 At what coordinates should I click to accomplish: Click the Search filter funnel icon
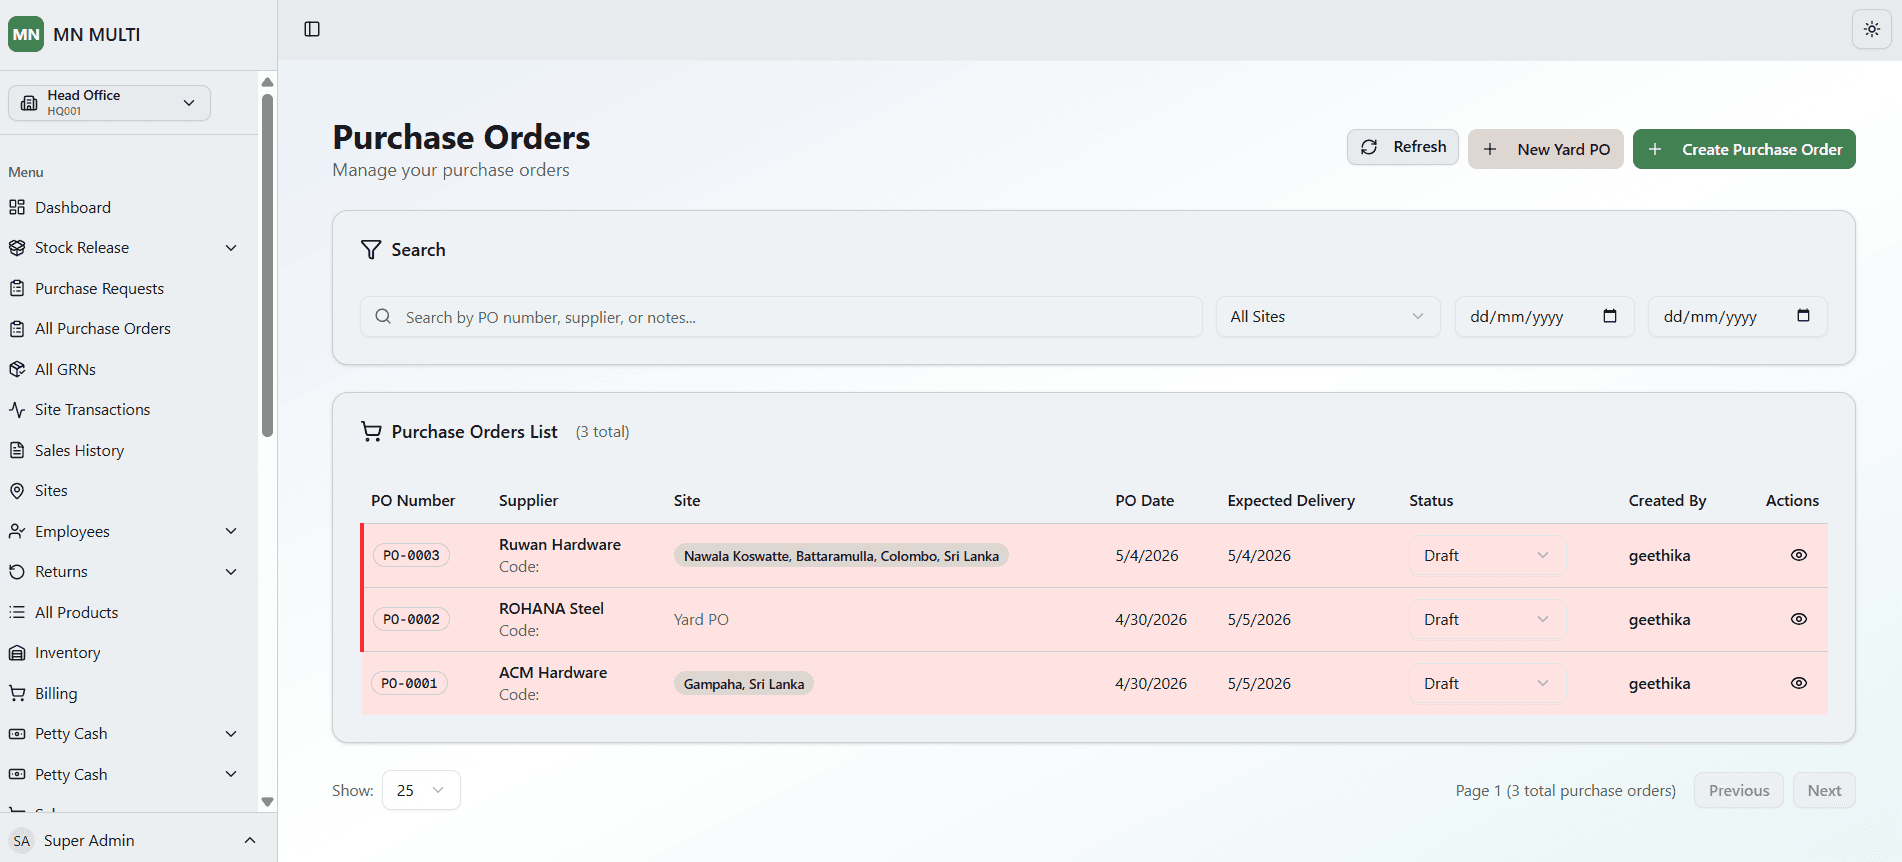[371, 250]
